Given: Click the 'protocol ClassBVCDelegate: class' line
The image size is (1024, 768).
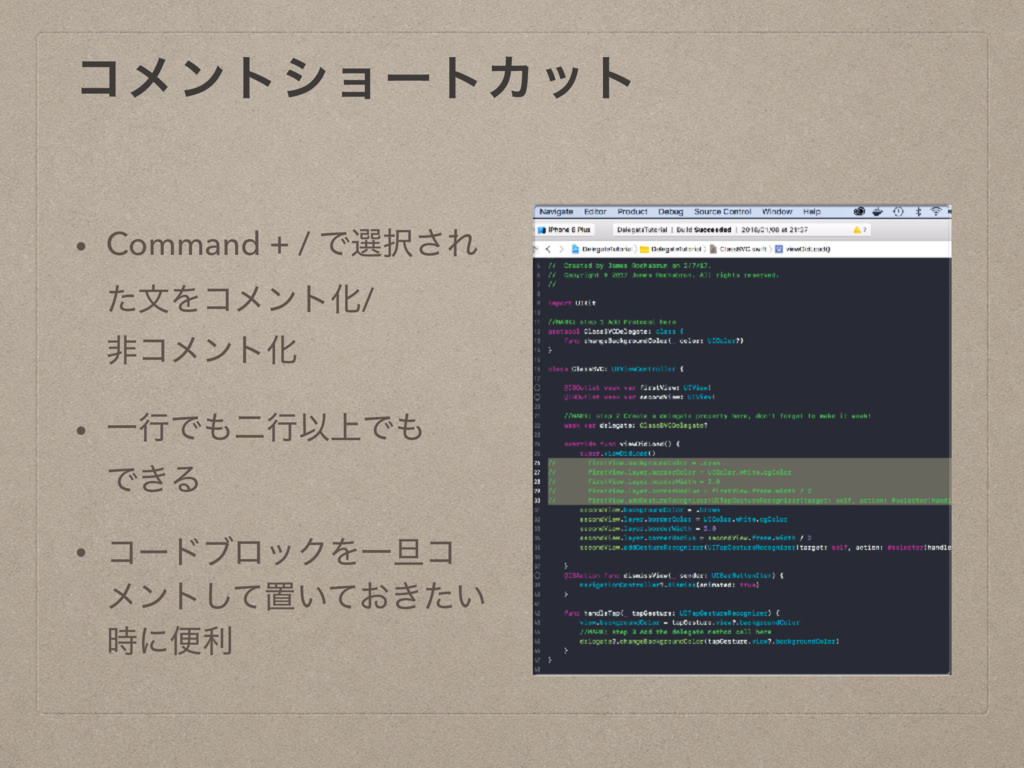Looking at the screenshot, I should pyautogui.click(x=616, y=331).
